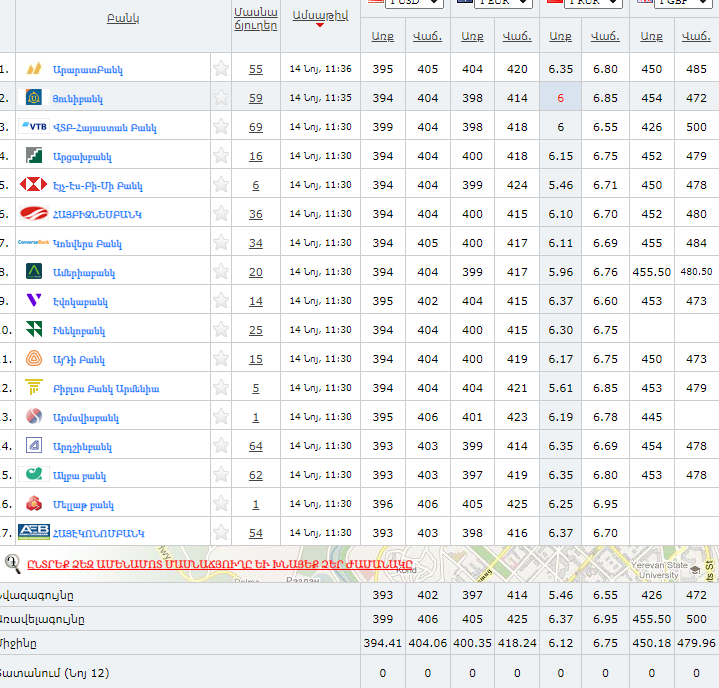Viewport: 719px width, 688px height.
Task: Click Araratbank's branch count 55
Action: tap(256, 69)
